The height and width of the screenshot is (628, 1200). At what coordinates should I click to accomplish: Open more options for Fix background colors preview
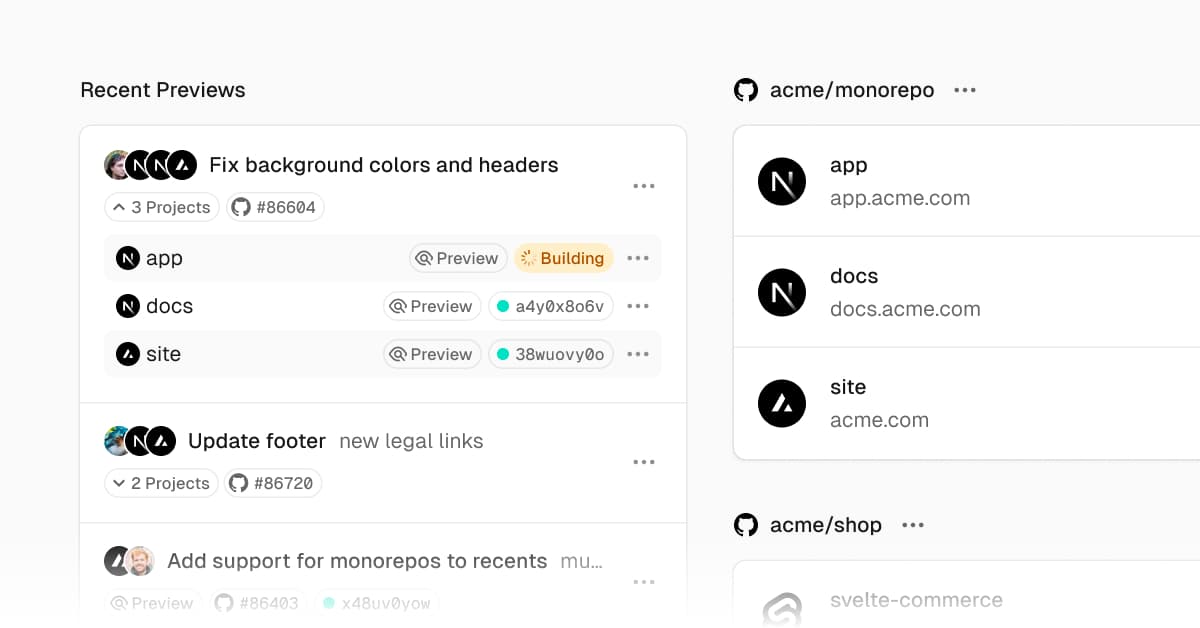[x=644, y=186]
